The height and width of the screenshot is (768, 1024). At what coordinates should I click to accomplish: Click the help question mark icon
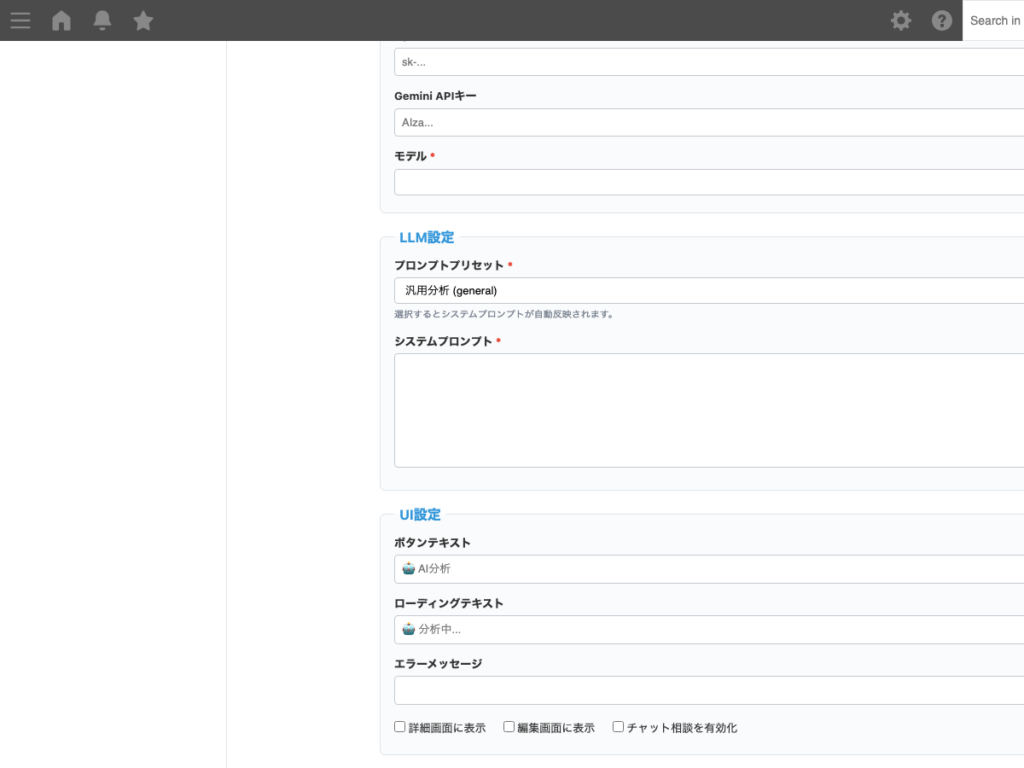pos(941,20)
